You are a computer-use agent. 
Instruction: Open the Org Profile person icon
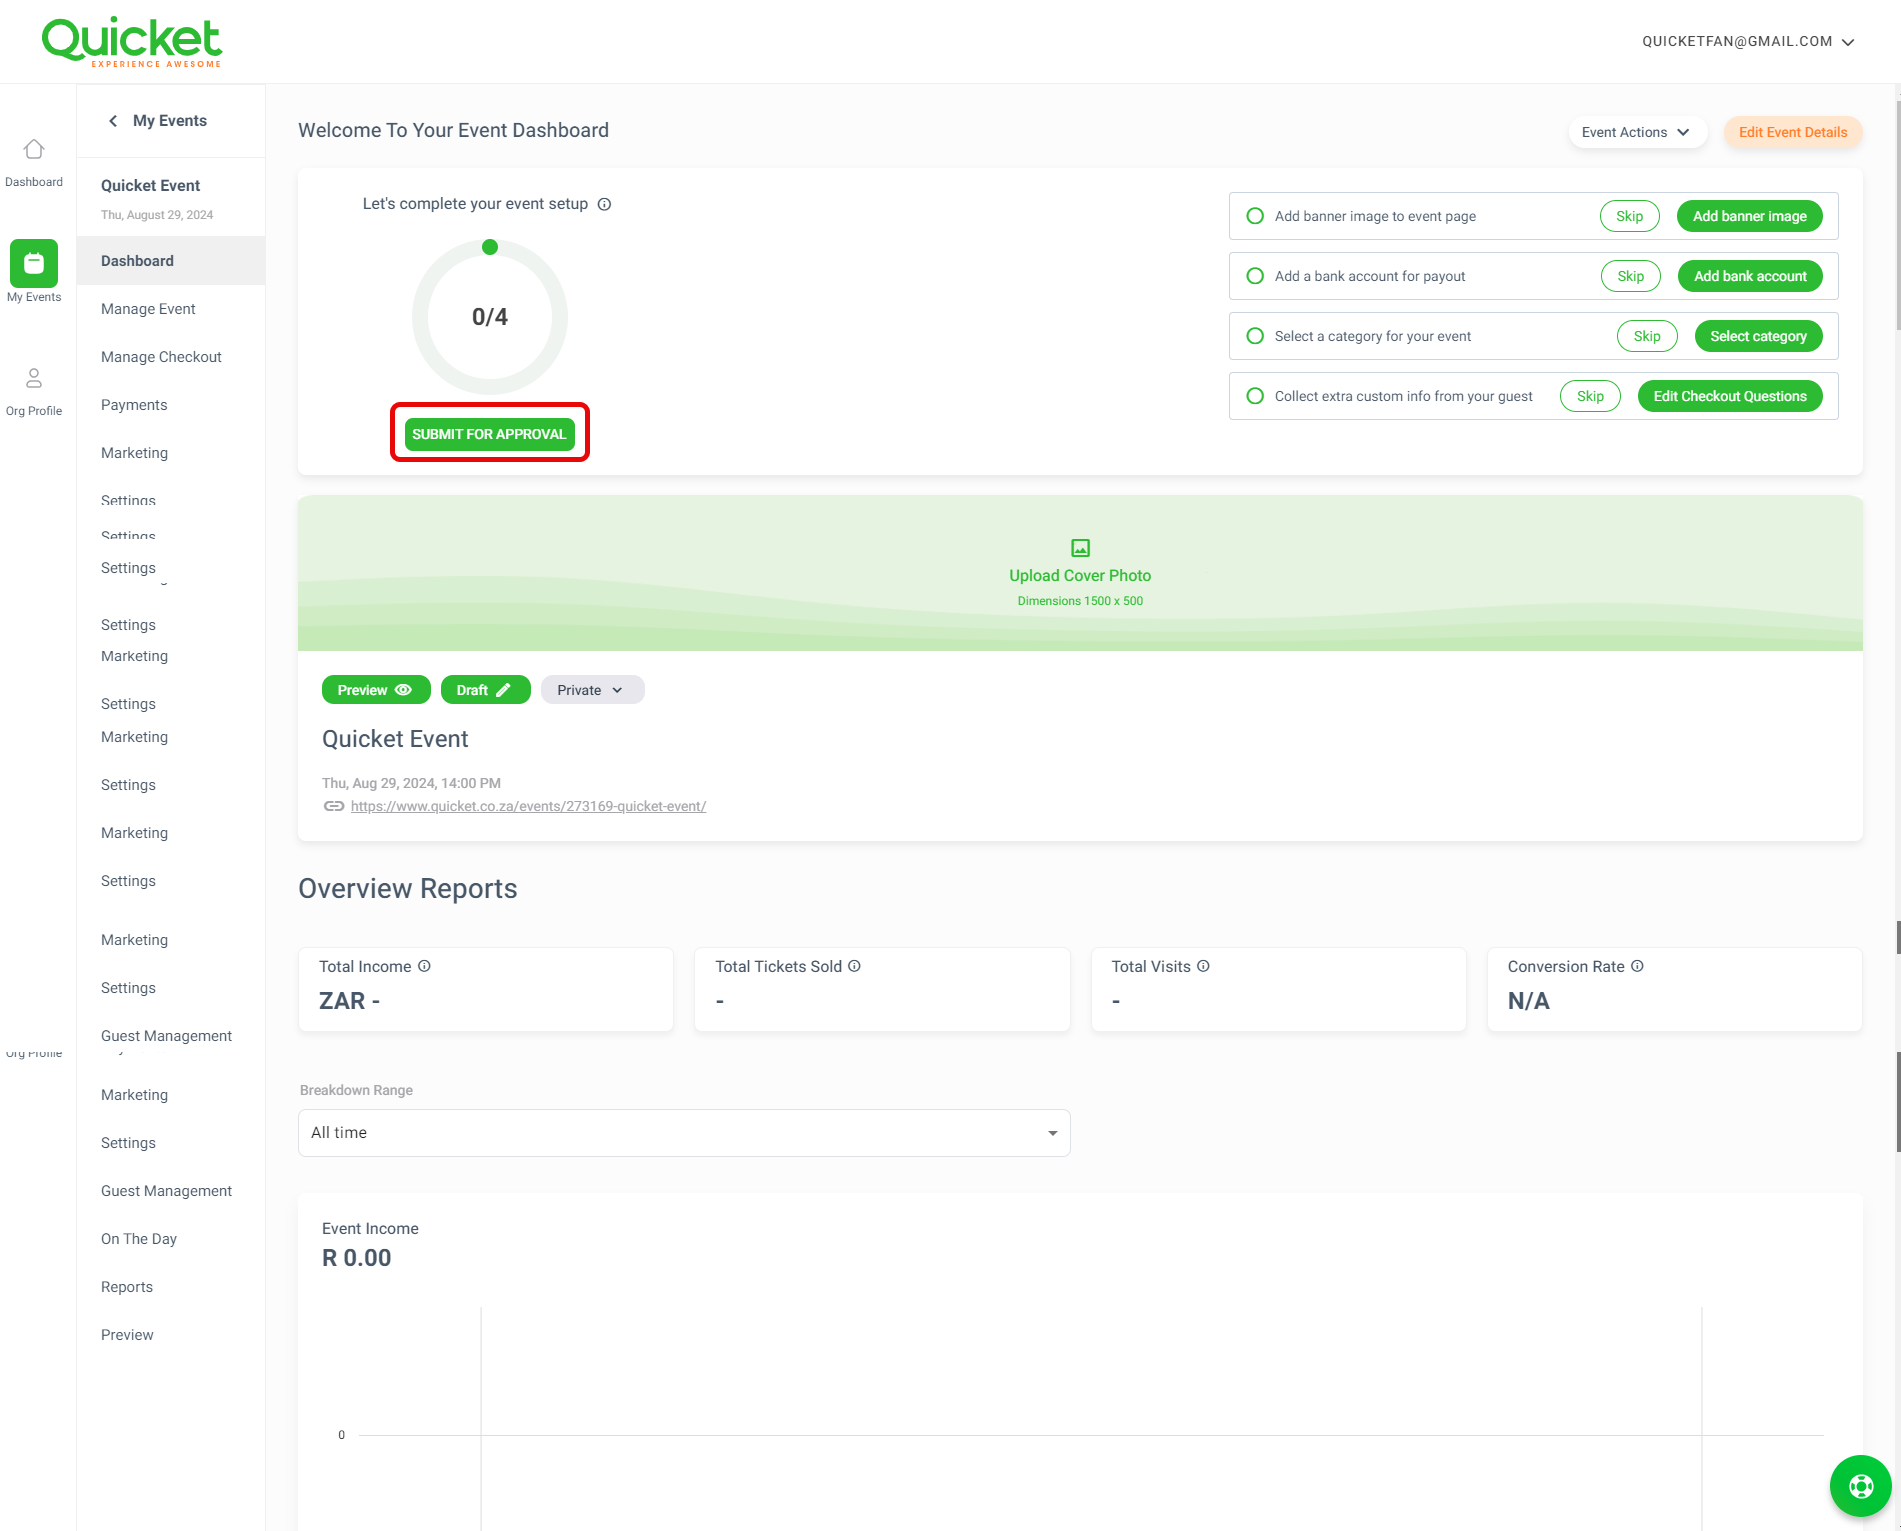(34, 378)
